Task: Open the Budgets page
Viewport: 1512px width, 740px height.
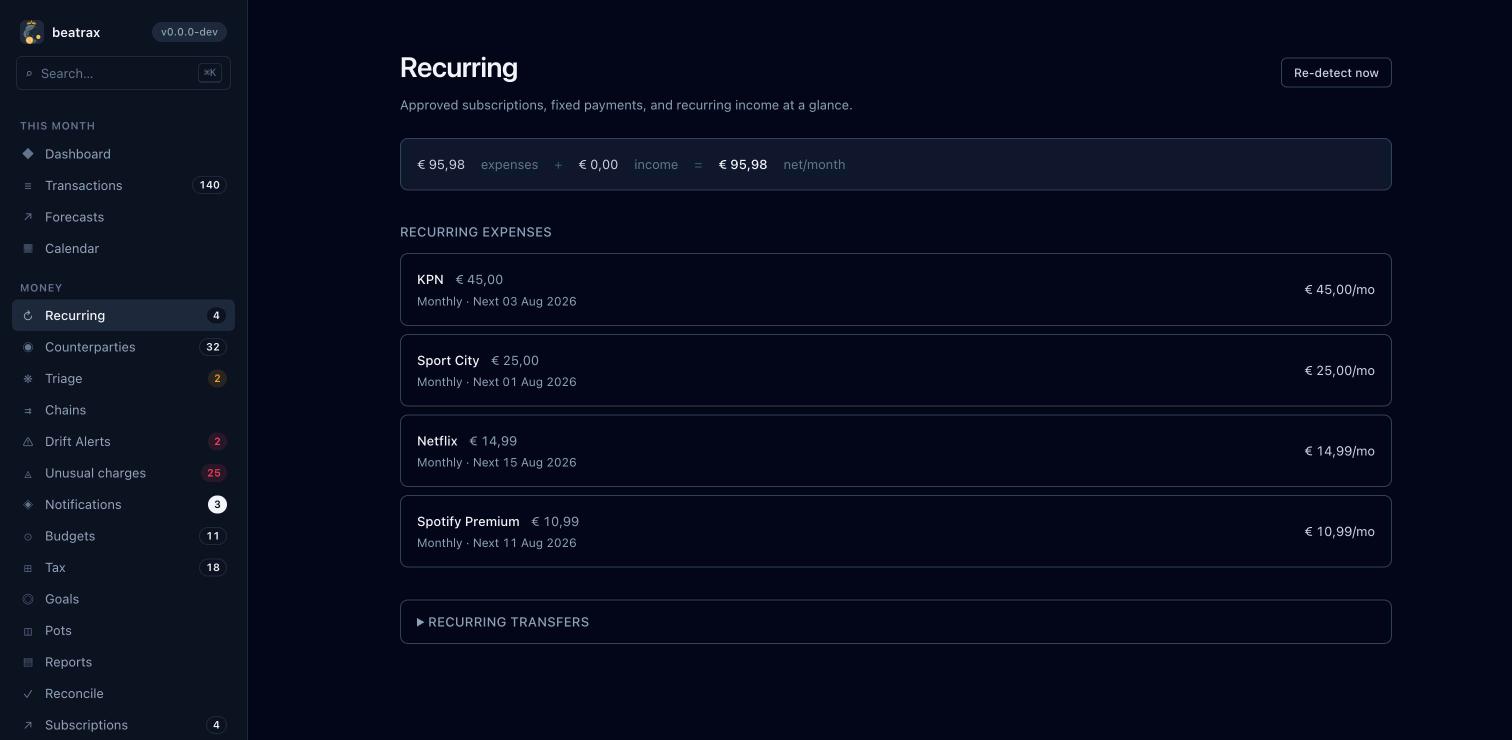Action: [123, 536]
